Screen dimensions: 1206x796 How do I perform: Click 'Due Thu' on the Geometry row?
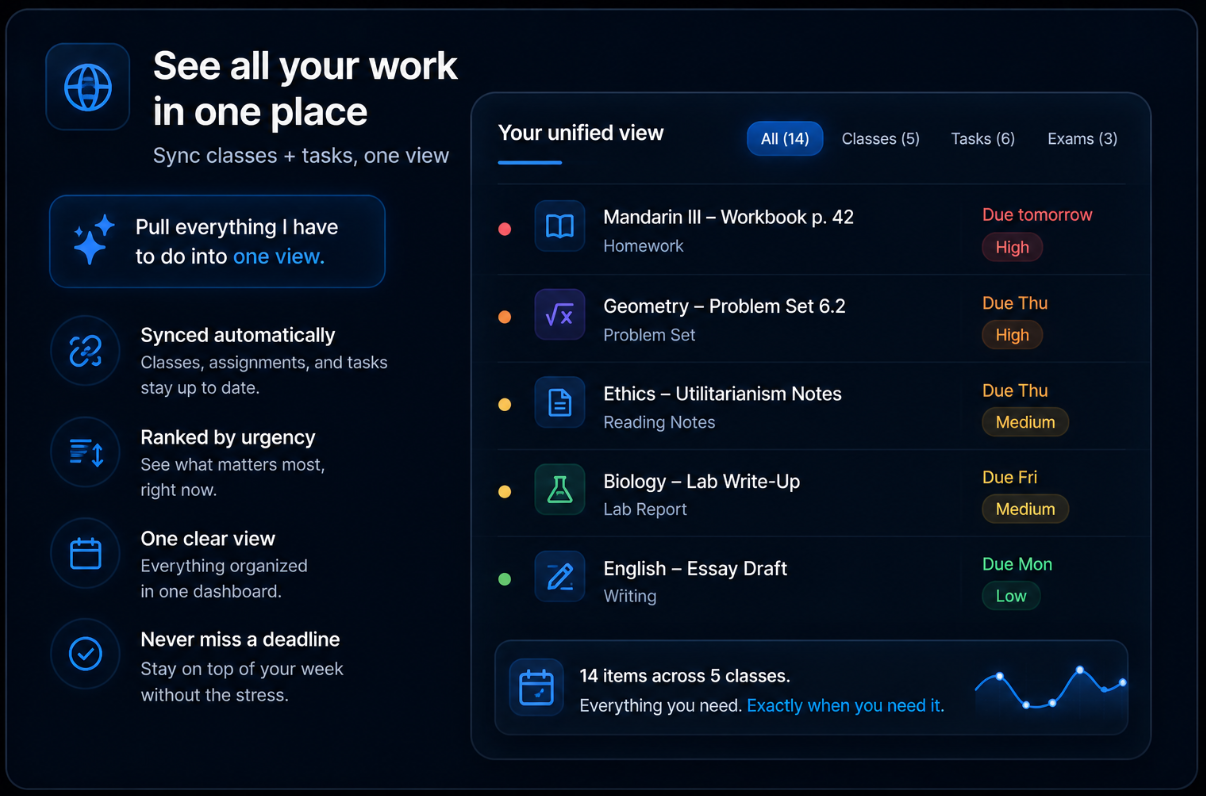(1015, 303)
